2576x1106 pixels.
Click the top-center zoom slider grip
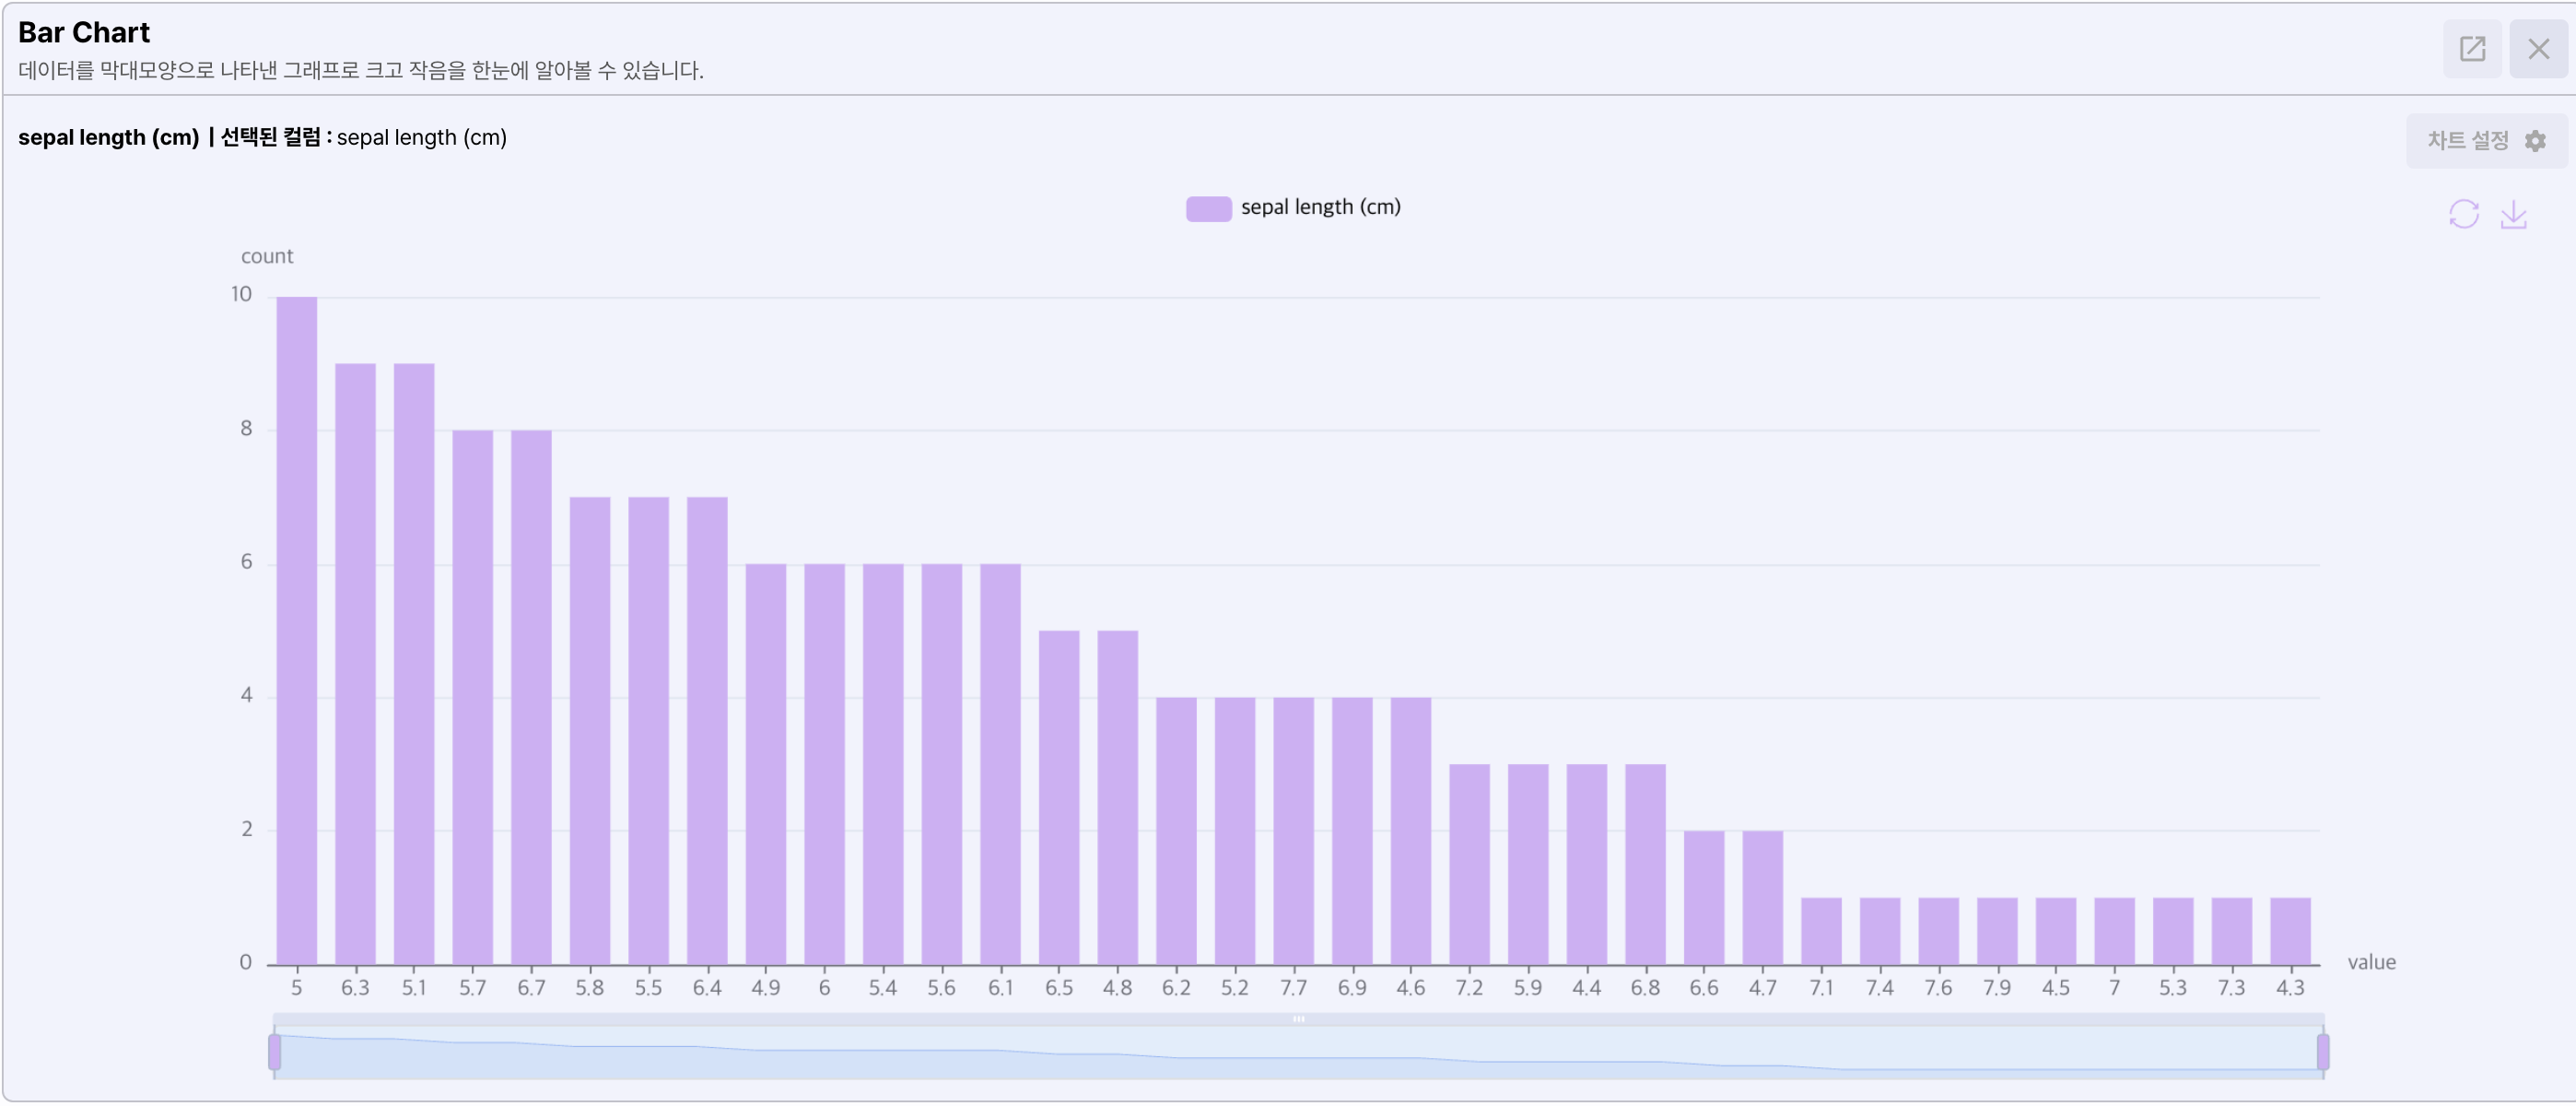click(1298, 1019)
